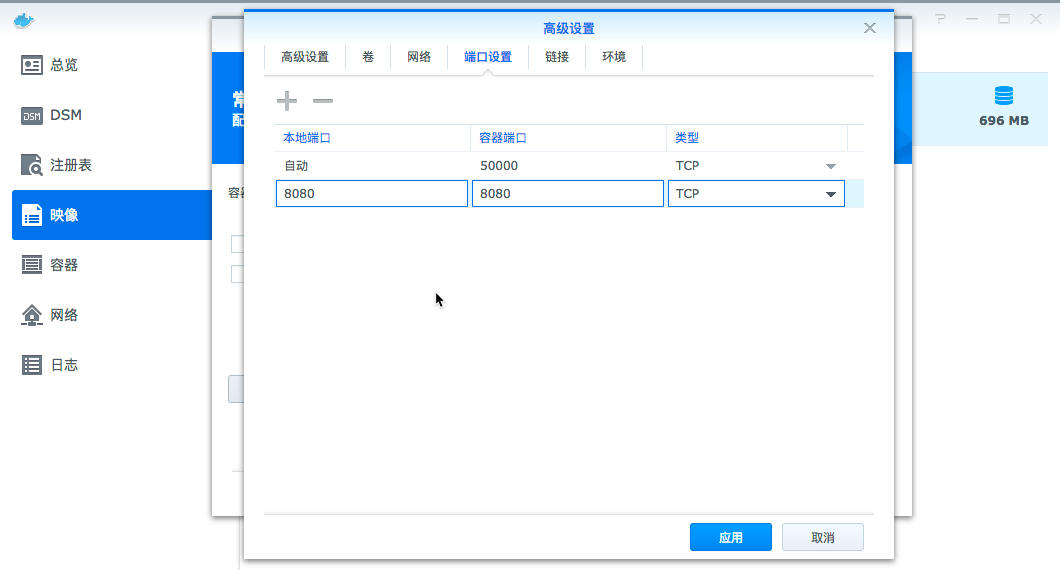
Task: Click the 取消 cancel button
Action: (x=822, y=537)
